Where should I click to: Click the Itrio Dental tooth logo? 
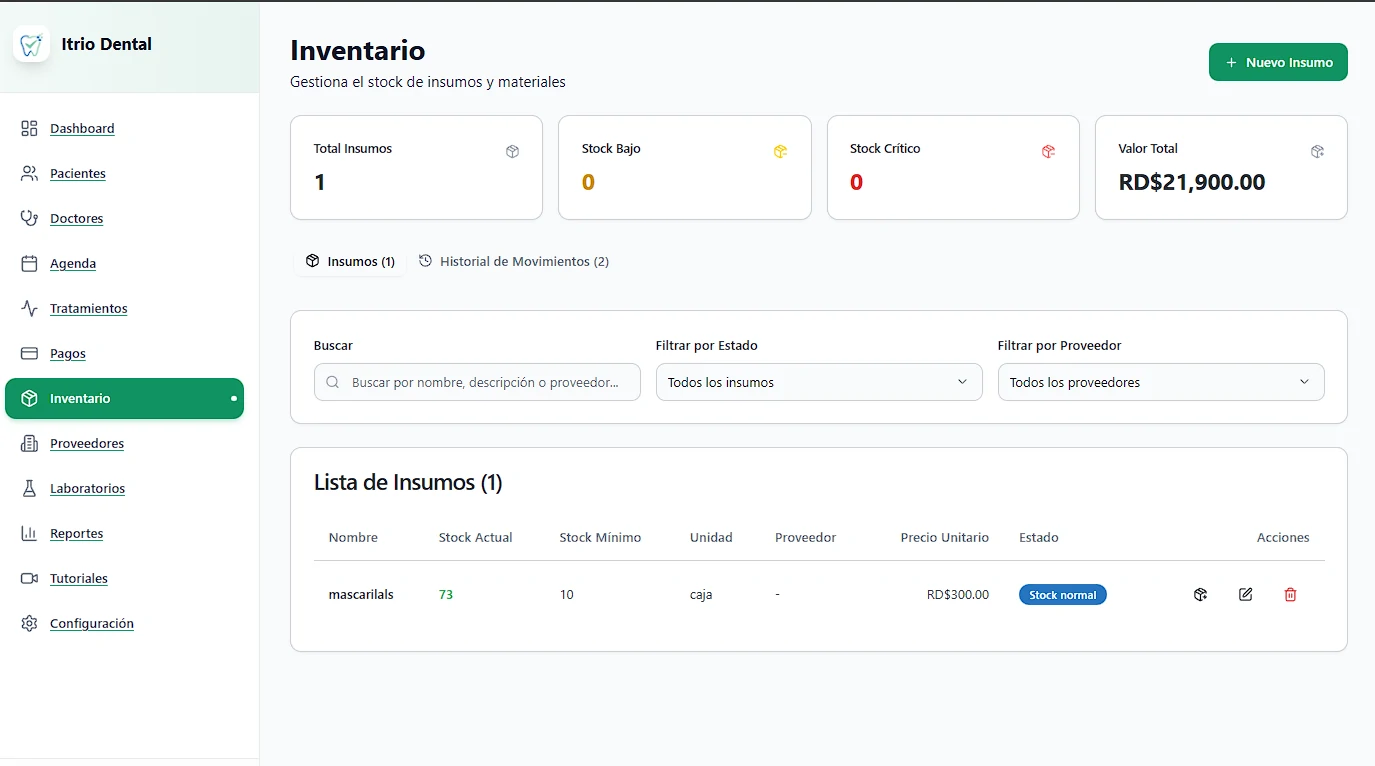point(31,43)
